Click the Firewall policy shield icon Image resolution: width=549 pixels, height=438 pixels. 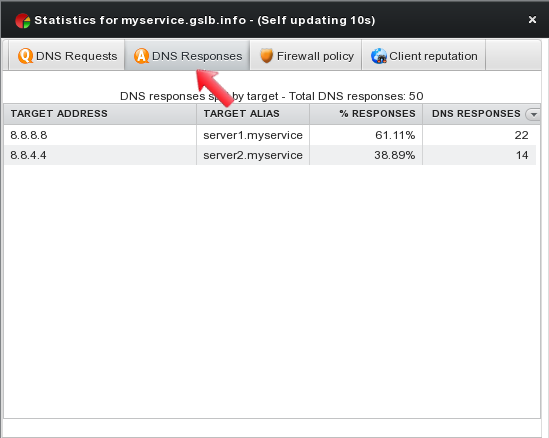[x=266, y=56]
